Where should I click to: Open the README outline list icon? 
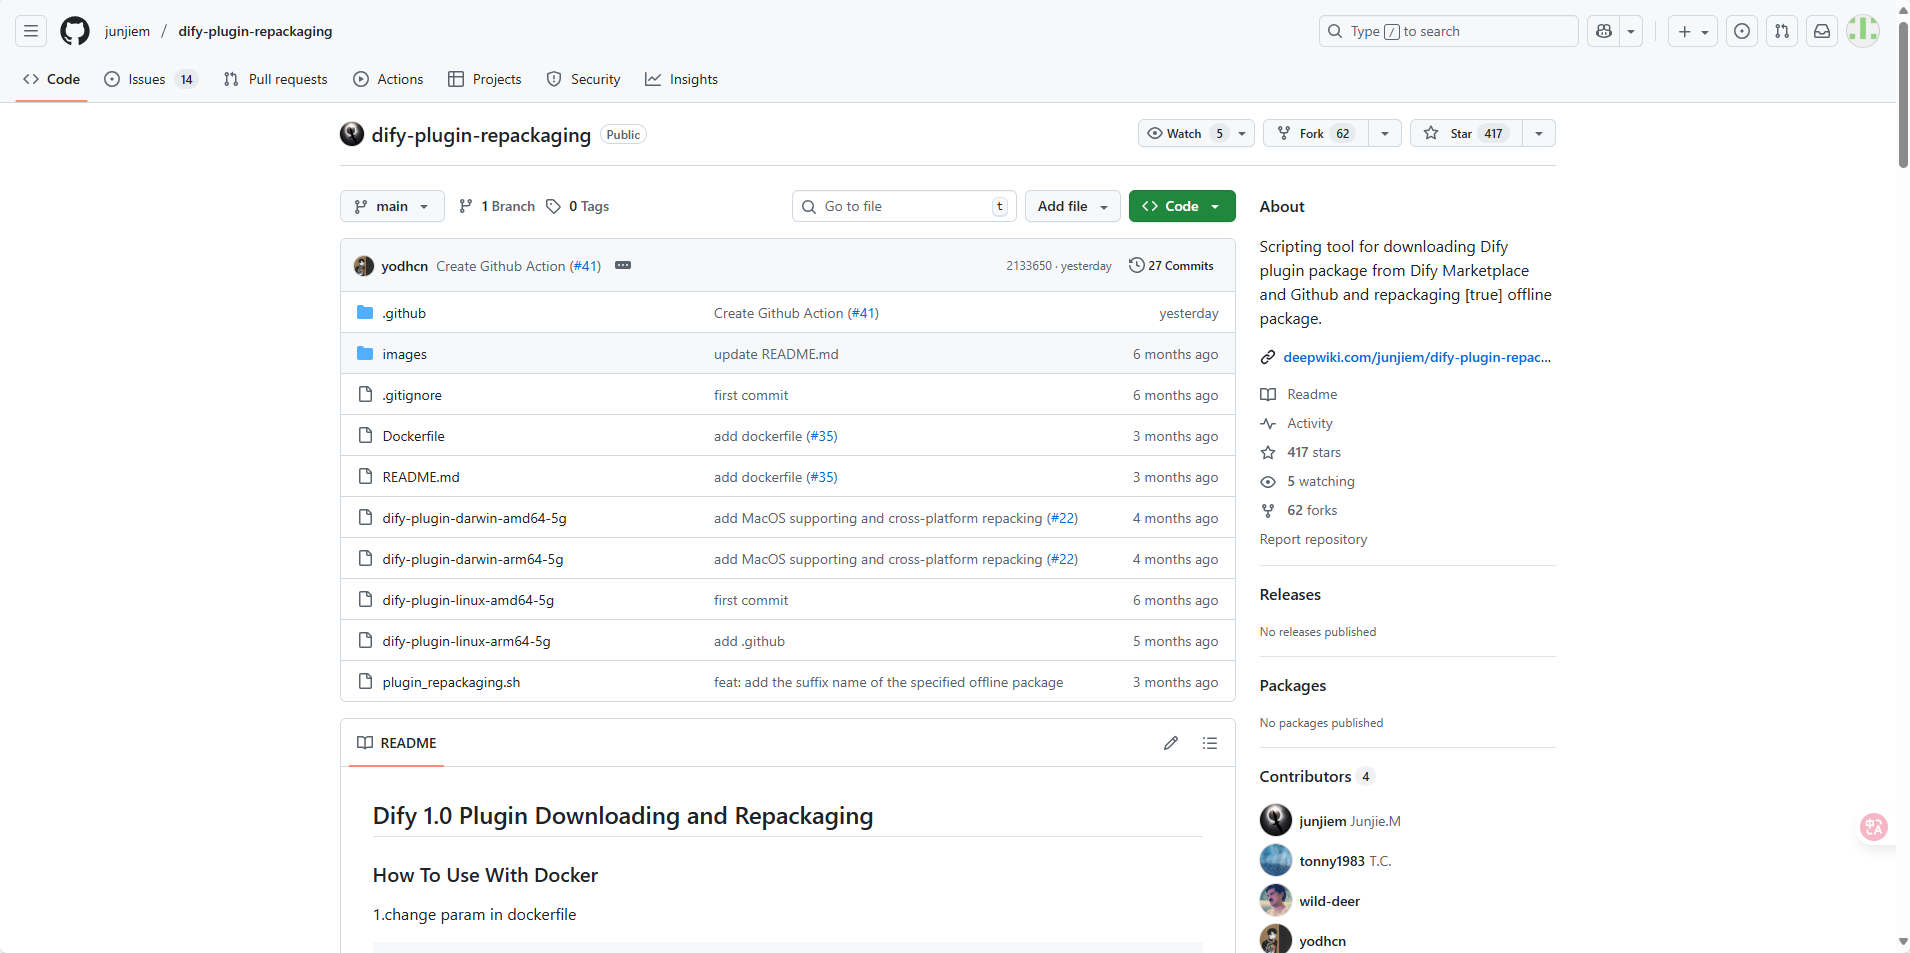pos(1210,743)
